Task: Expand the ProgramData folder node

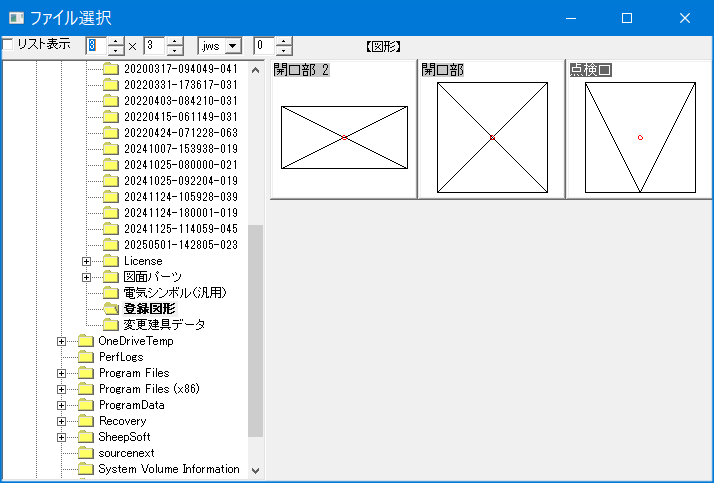Action: pos(61,405)
